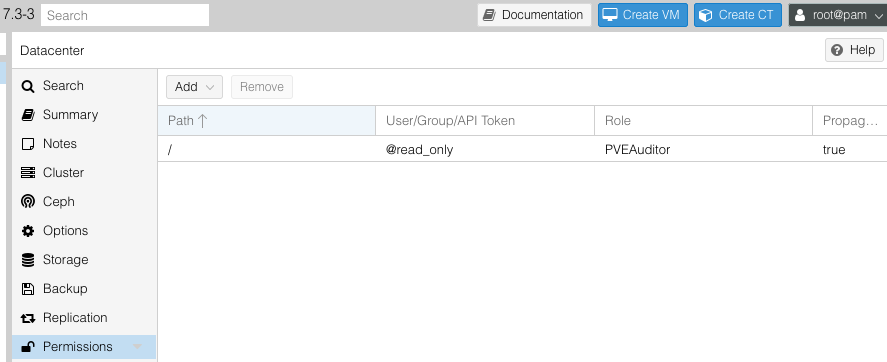Open the Summary book icon
Screen dimensions: 887x362
tap(28, 115)
